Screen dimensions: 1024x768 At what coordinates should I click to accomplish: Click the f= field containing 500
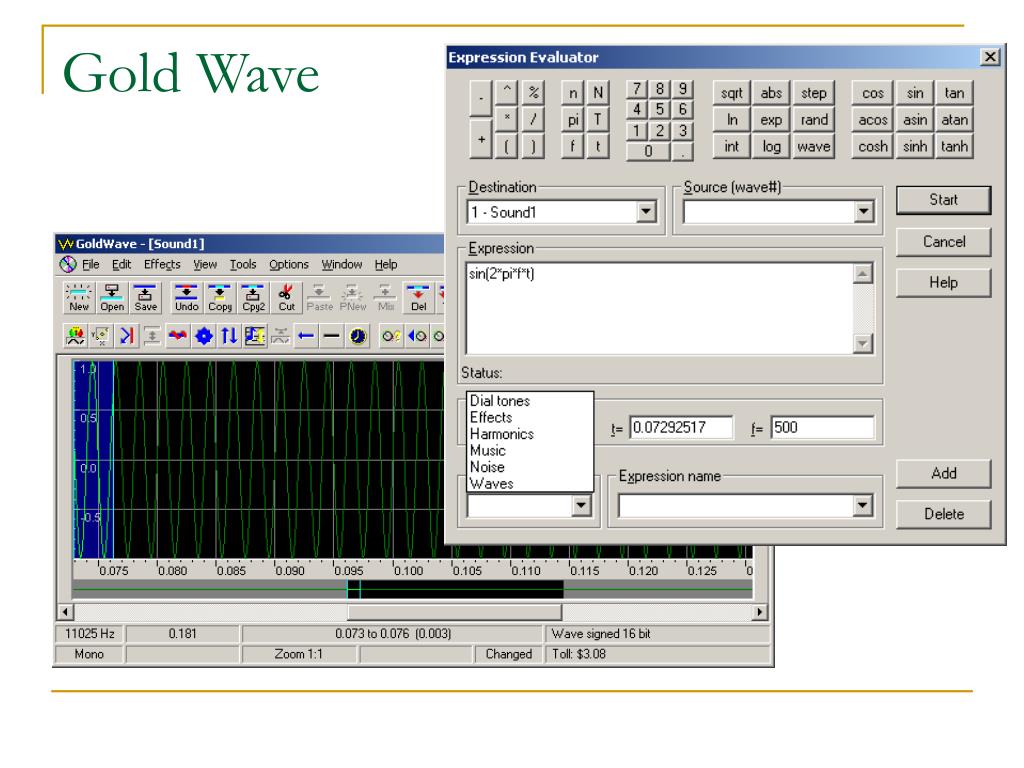[822, 428]
